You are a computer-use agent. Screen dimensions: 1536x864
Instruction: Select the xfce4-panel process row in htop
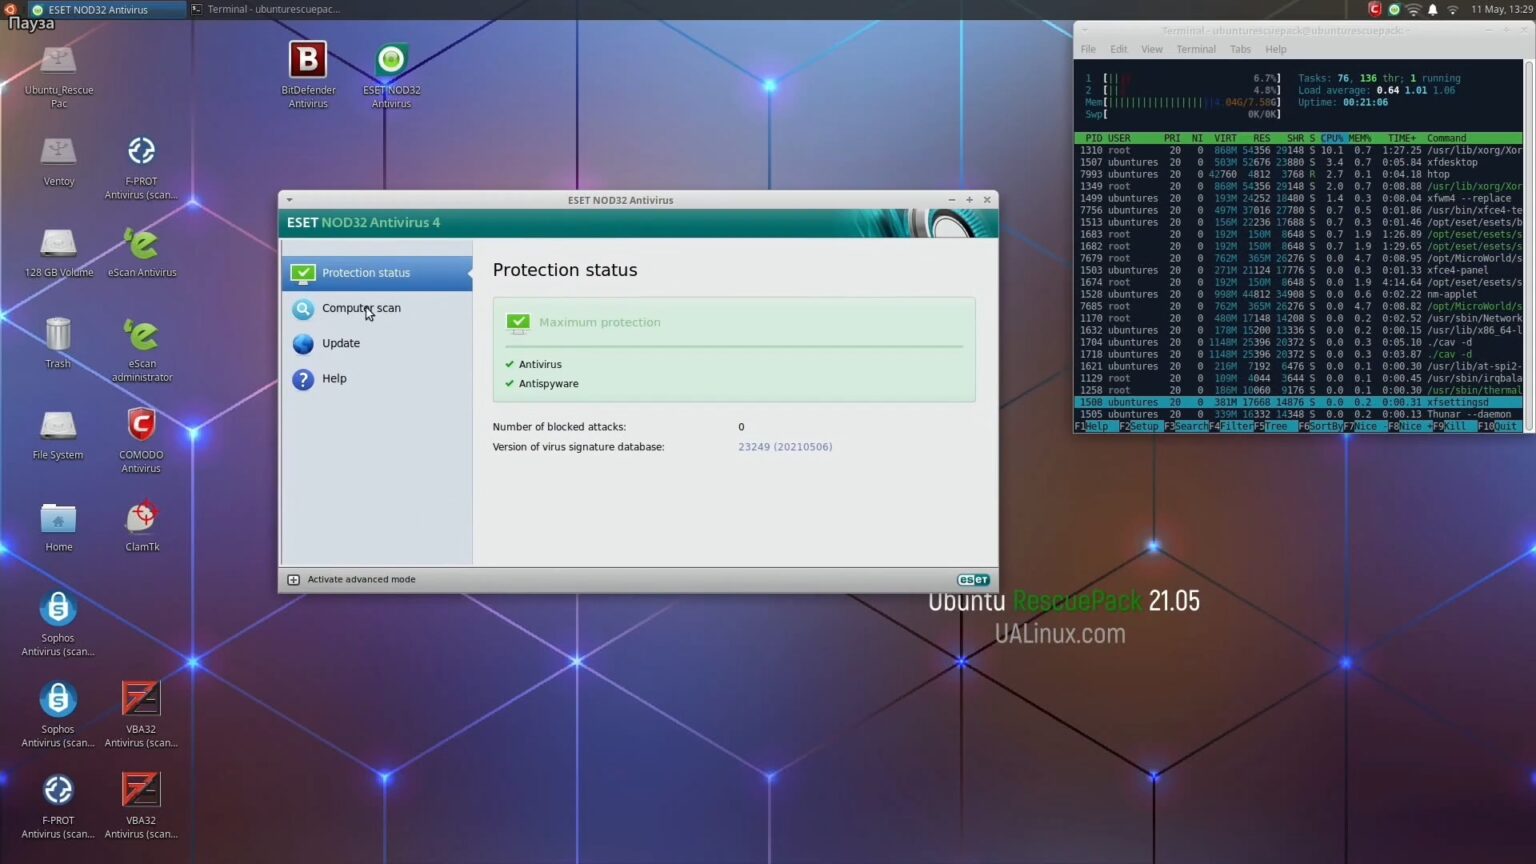1298,270
